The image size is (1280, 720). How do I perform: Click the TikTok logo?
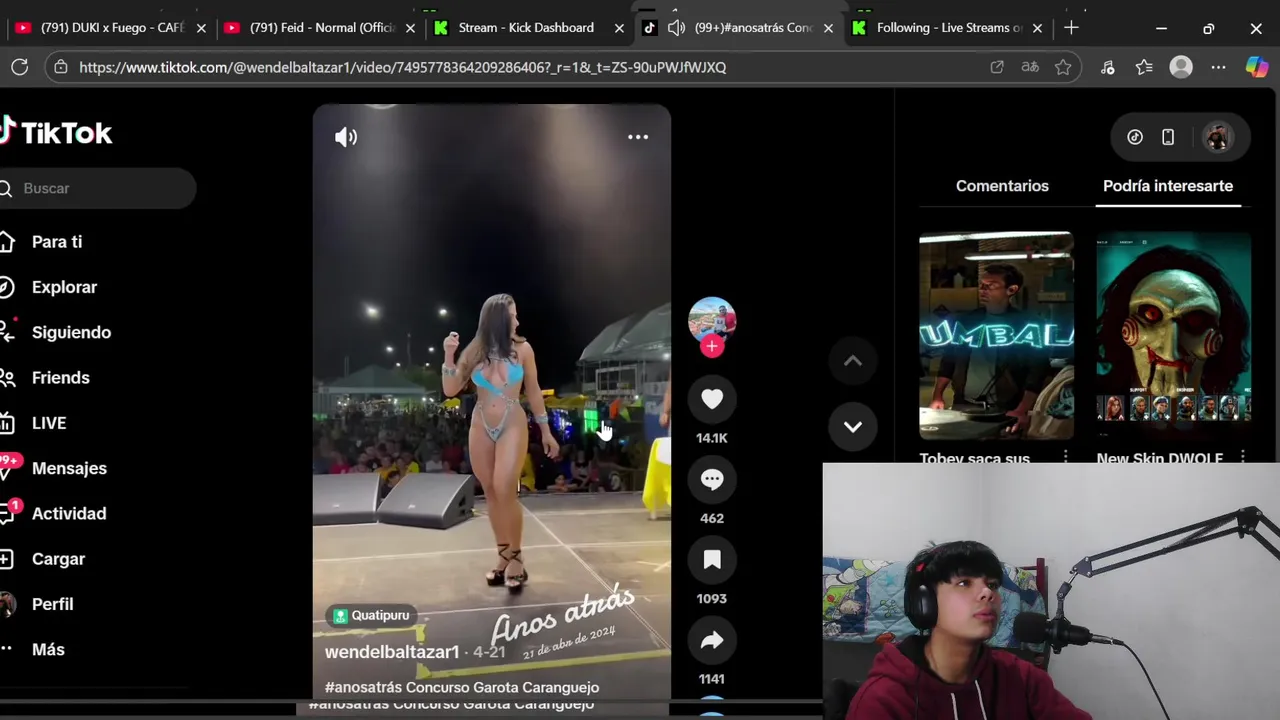57,132
